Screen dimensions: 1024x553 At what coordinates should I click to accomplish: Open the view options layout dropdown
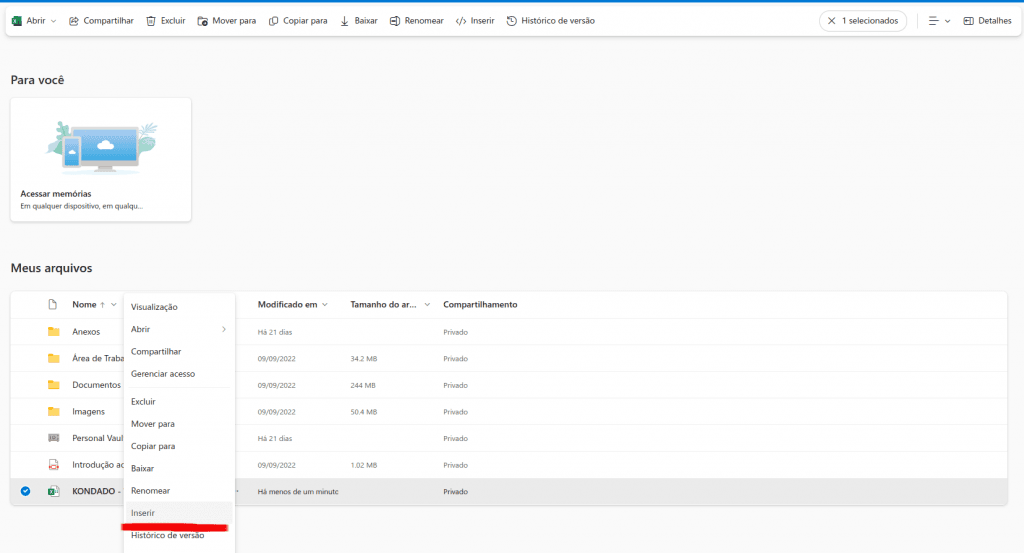click(x=938, y=21)
